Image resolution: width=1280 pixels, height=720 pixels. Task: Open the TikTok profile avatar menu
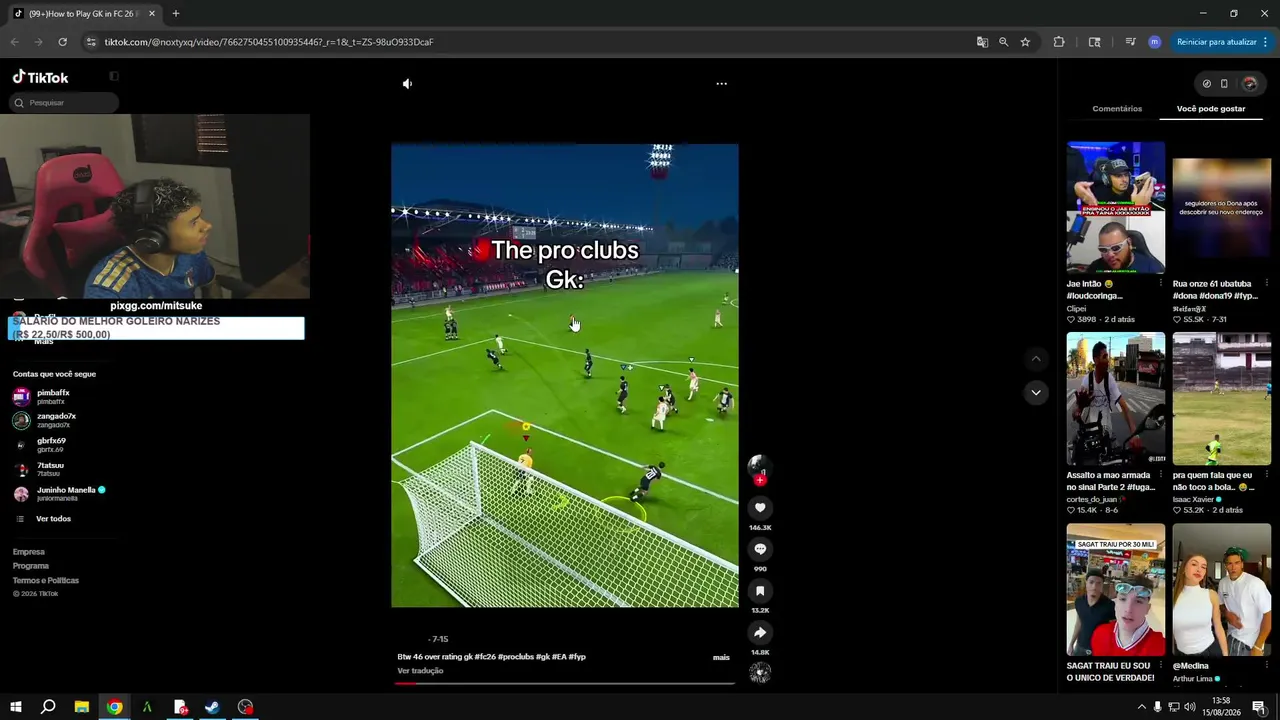tap(1249, 84)
